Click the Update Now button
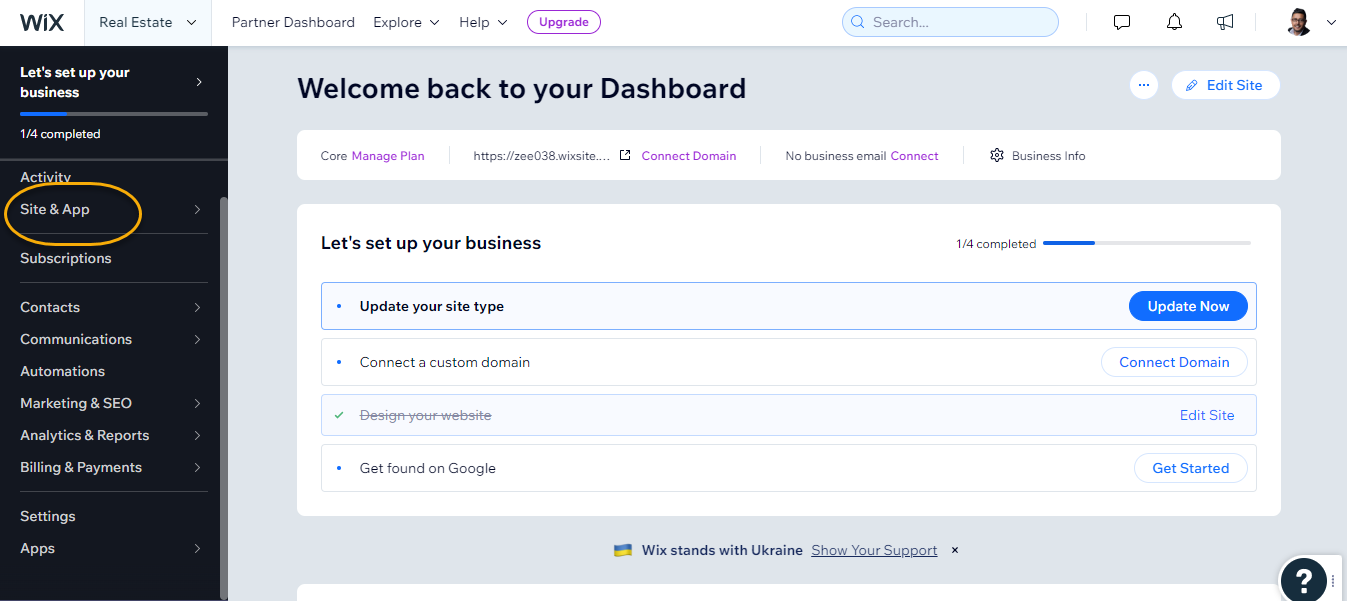Image resolution: width=1347 pixels, height=601 pixels. tap(1188, 306)
